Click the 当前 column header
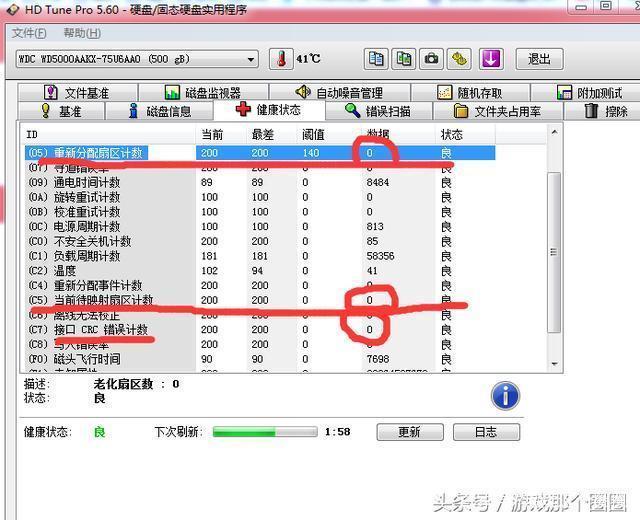Image resolution: width=640 pixels, height=520 pixels. pyautogui.click(x=221, y=134)
